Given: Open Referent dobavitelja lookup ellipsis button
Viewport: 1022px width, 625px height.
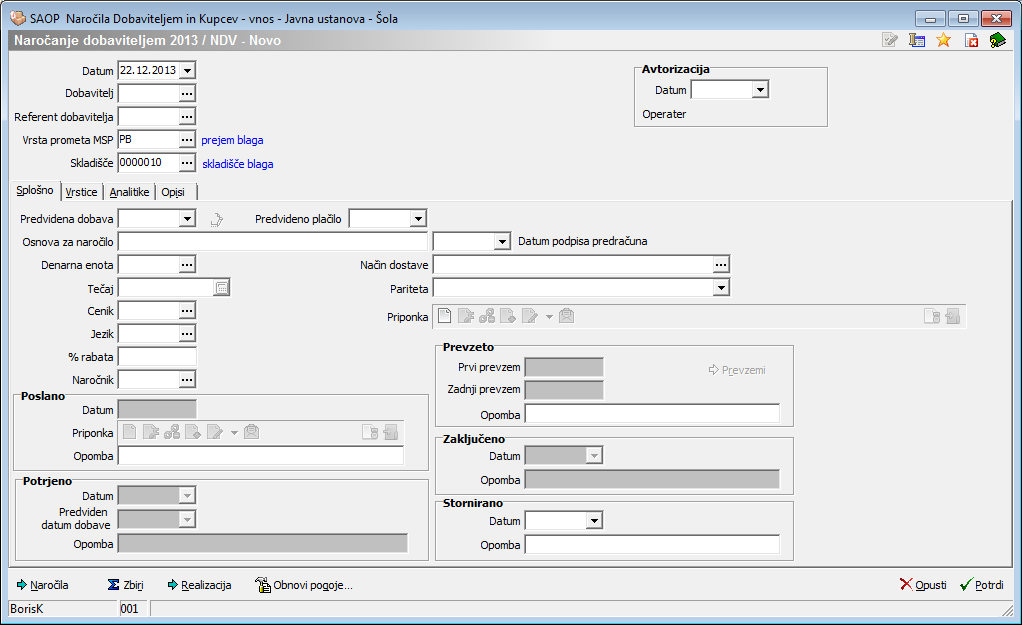Looking at the screenshot, I should click(187, 117).
